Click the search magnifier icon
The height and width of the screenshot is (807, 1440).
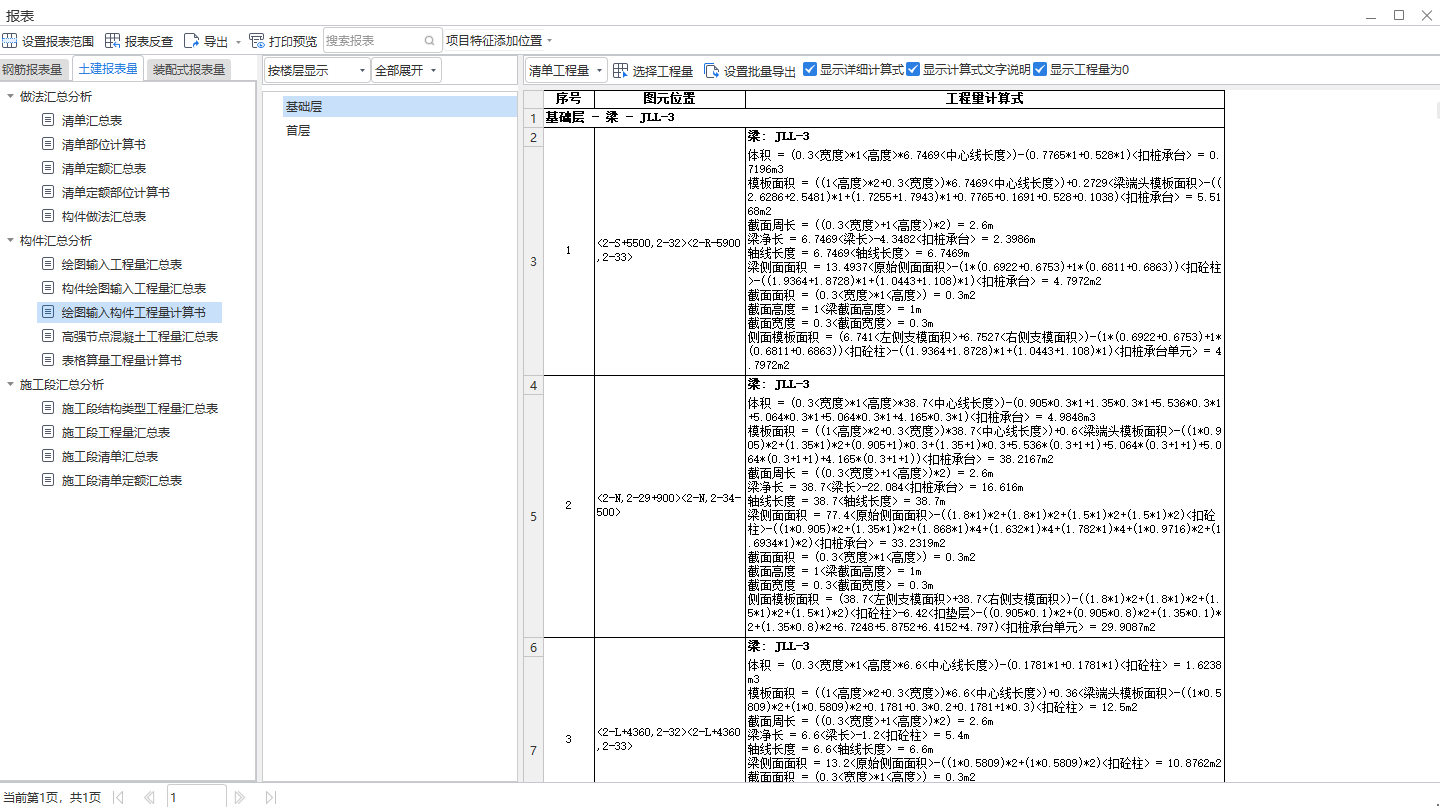pos(430,41)
